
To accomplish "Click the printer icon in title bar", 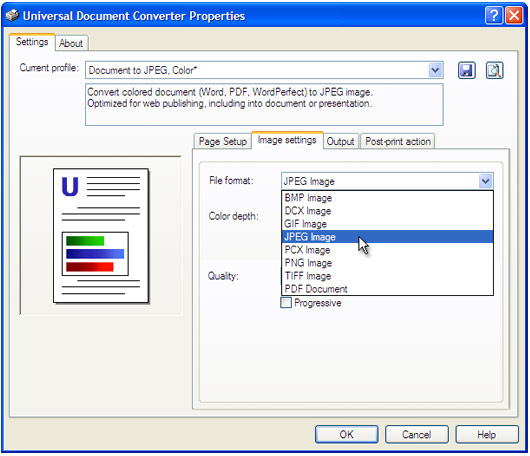I will (12, 16).
